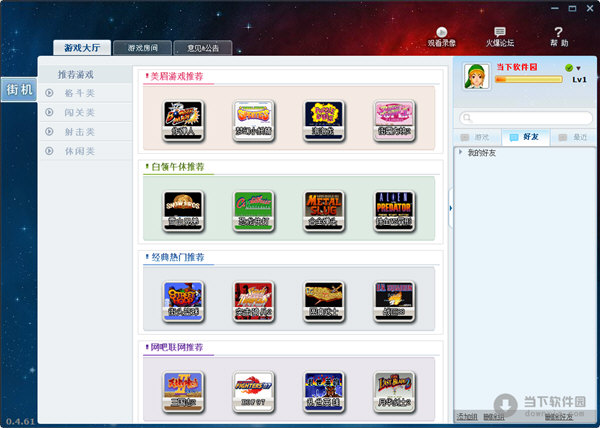Click the 美眉游戏推荐 section header
600x428 pixels.
tap(177, 76)
